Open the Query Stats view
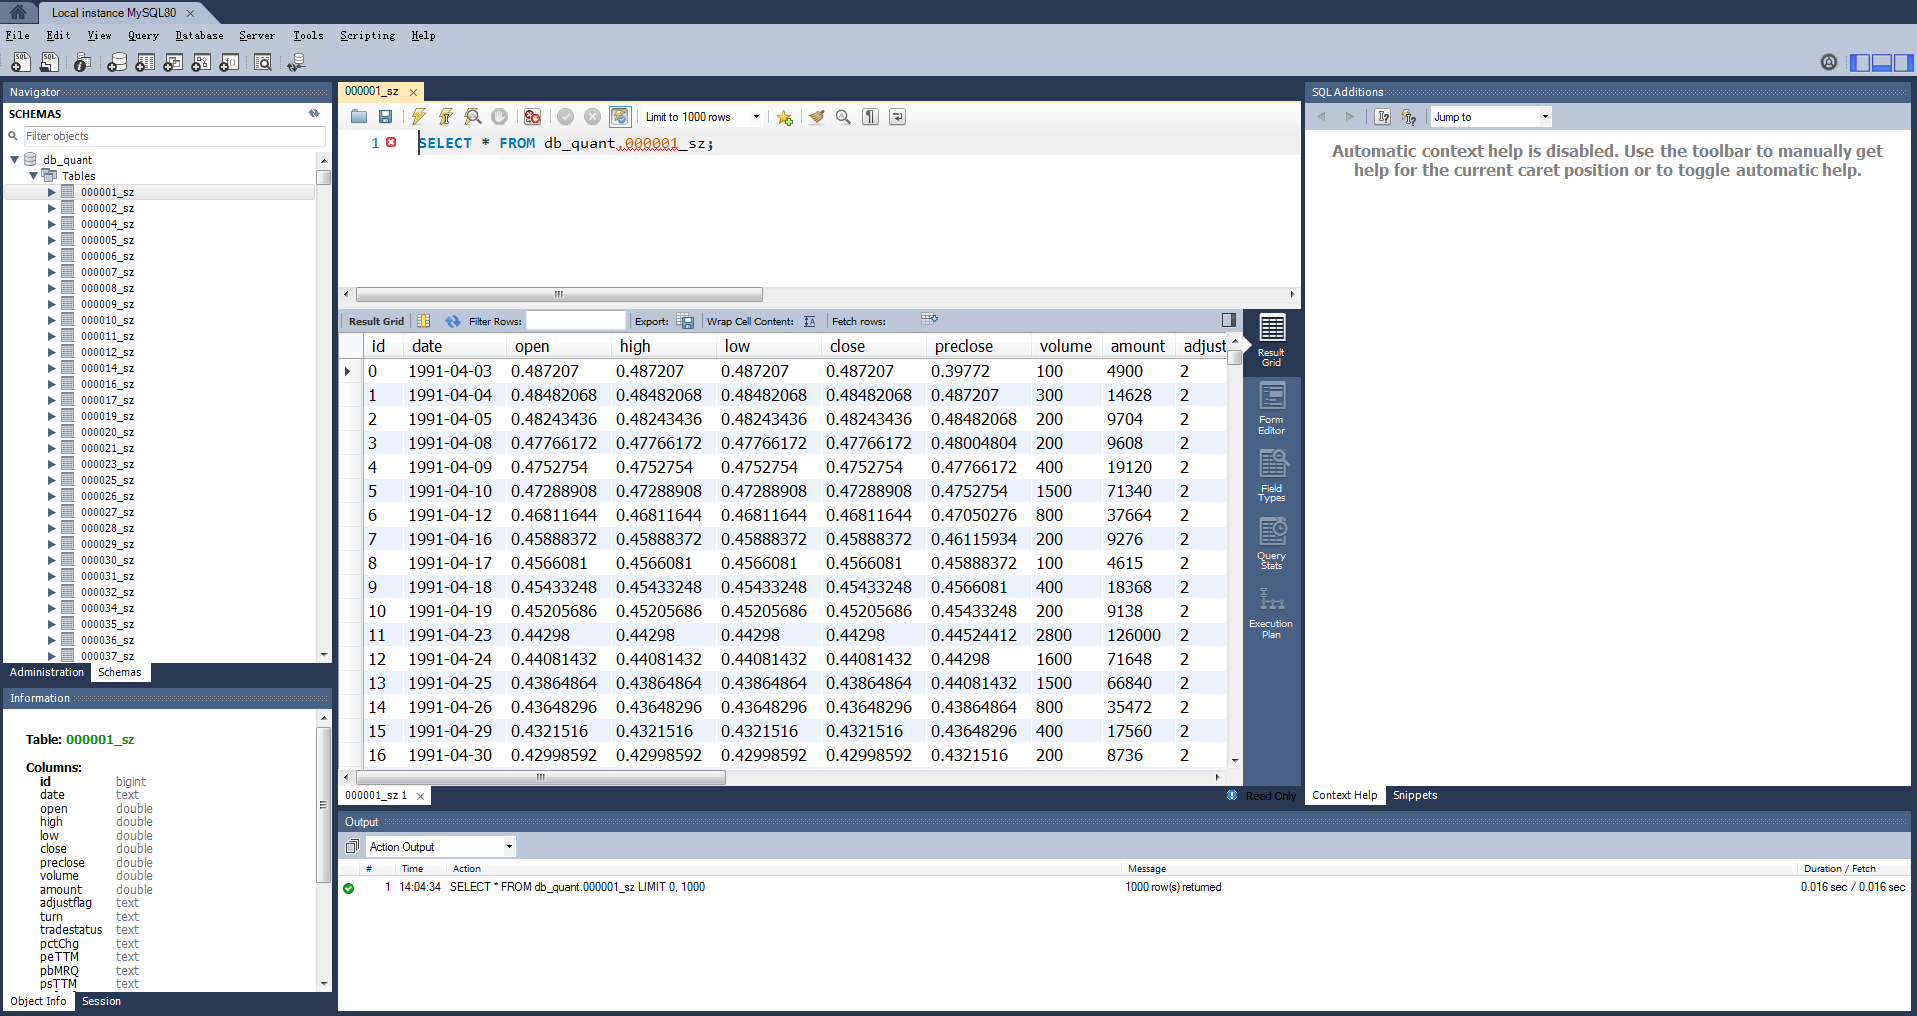Image resolution: width=1917 pixels, height=1016 pixels. point(1272,545)
